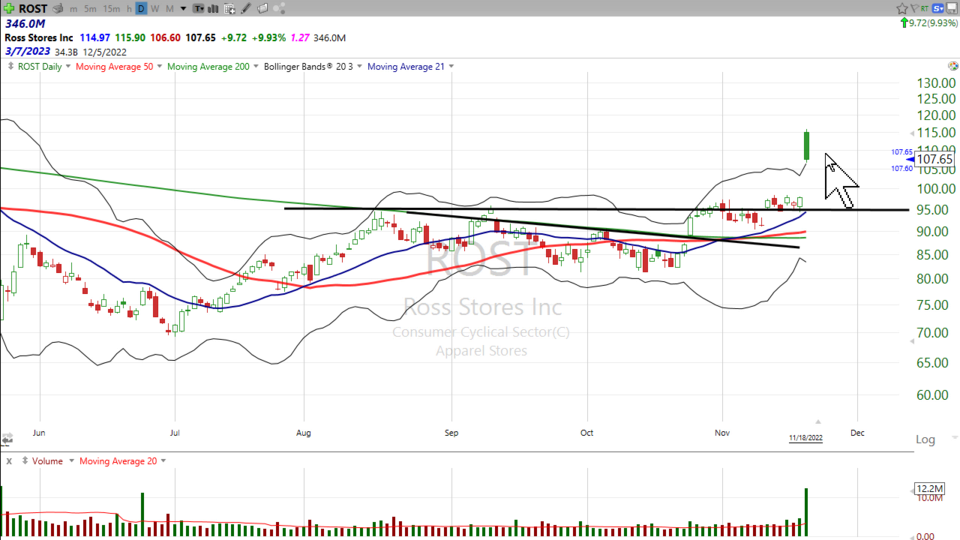The height and width of the screenshot is (540, 960).
Task: Click the ROST Daily plot label
Action: pos(40,66)
